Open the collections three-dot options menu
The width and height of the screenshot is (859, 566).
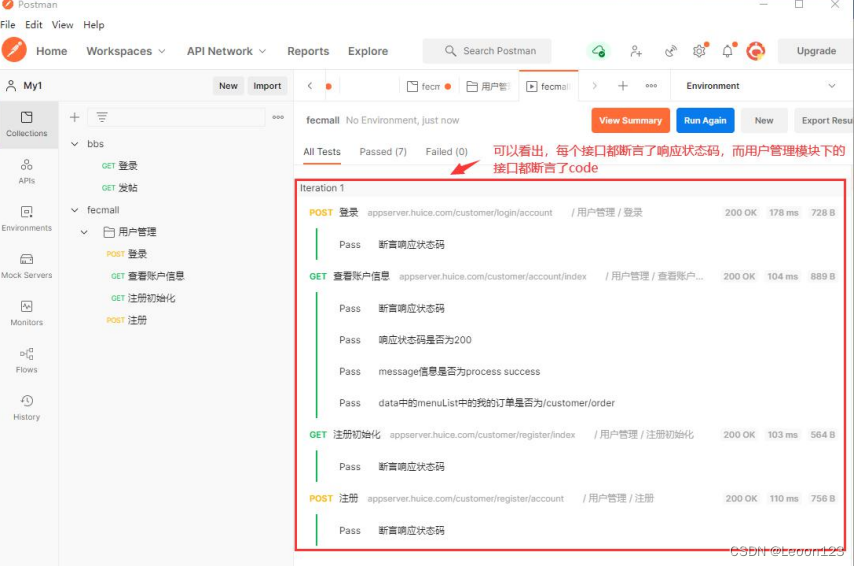(278, 117)
